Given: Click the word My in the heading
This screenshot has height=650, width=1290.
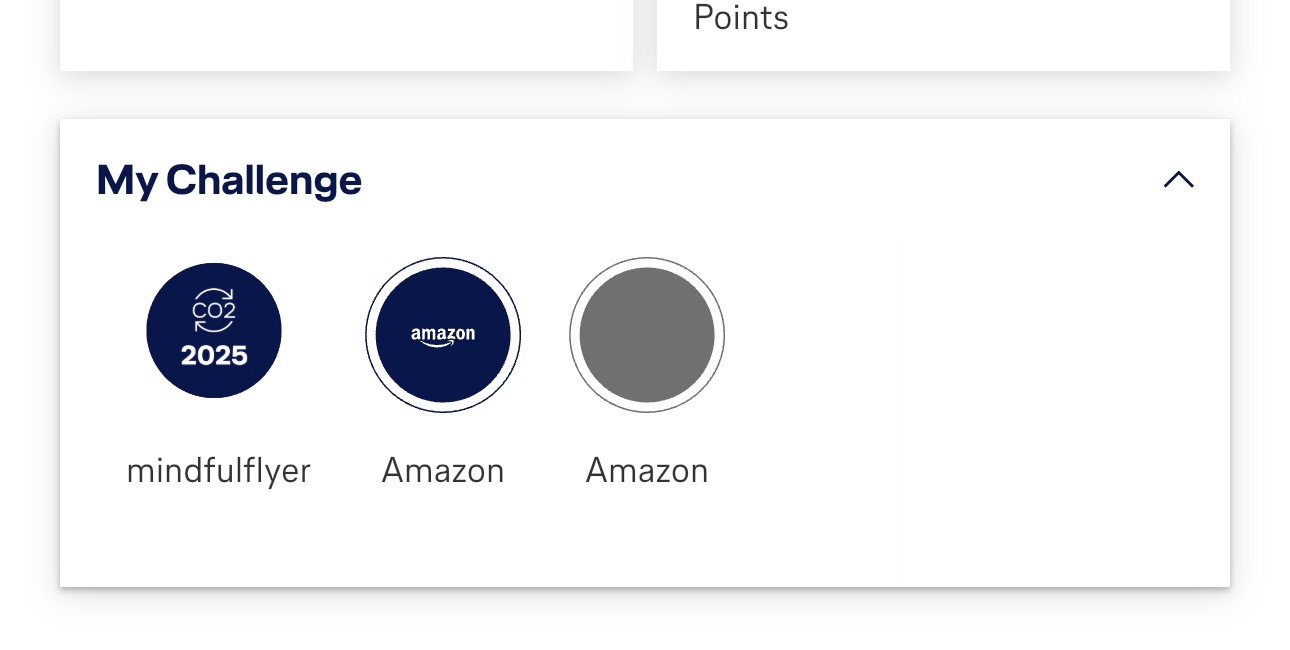Looking at the screenshot, I should click(127, 180).
